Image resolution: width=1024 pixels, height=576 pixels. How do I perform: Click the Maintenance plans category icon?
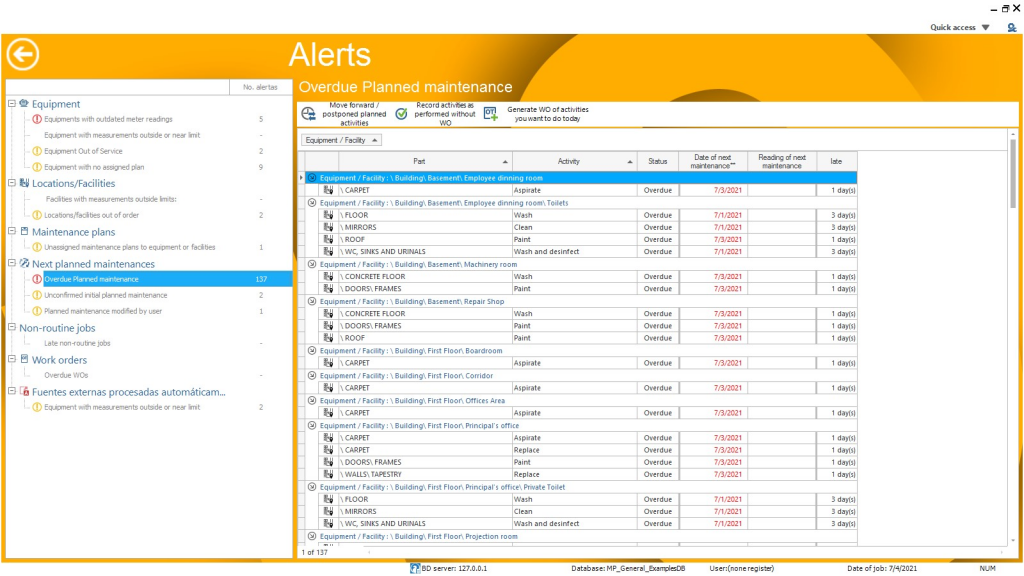click(24, 231)
